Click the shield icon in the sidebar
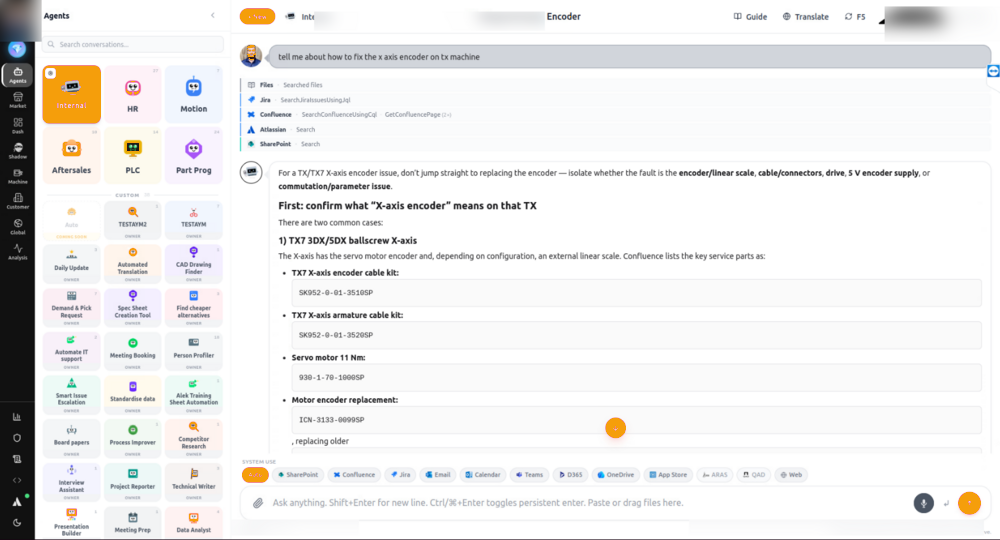 (x=17, y=438)
